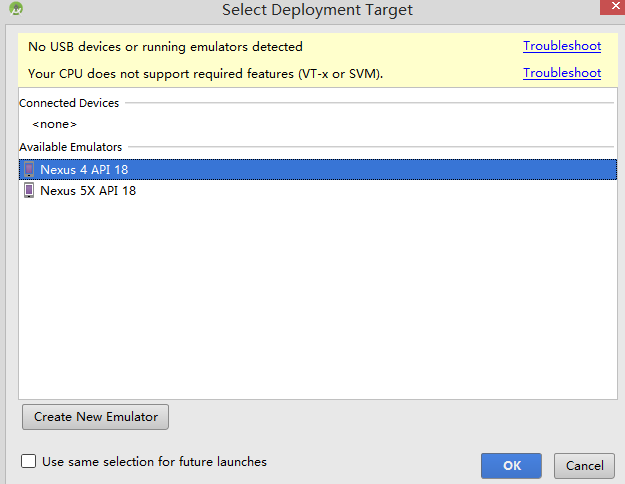Enable the same selection for future launches checkbox
625x484 pixels.
[28, 461]
